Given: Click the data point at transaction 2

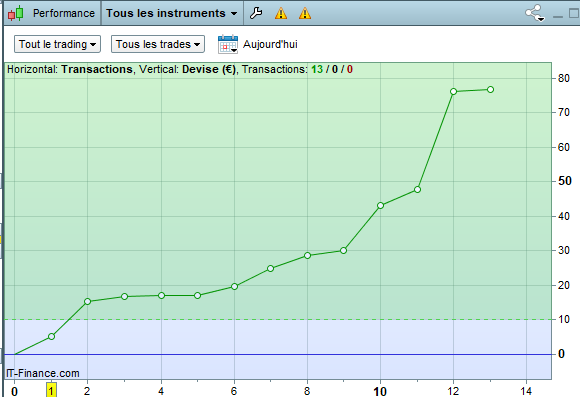Looking at the screenshot, I should (88, 302).
